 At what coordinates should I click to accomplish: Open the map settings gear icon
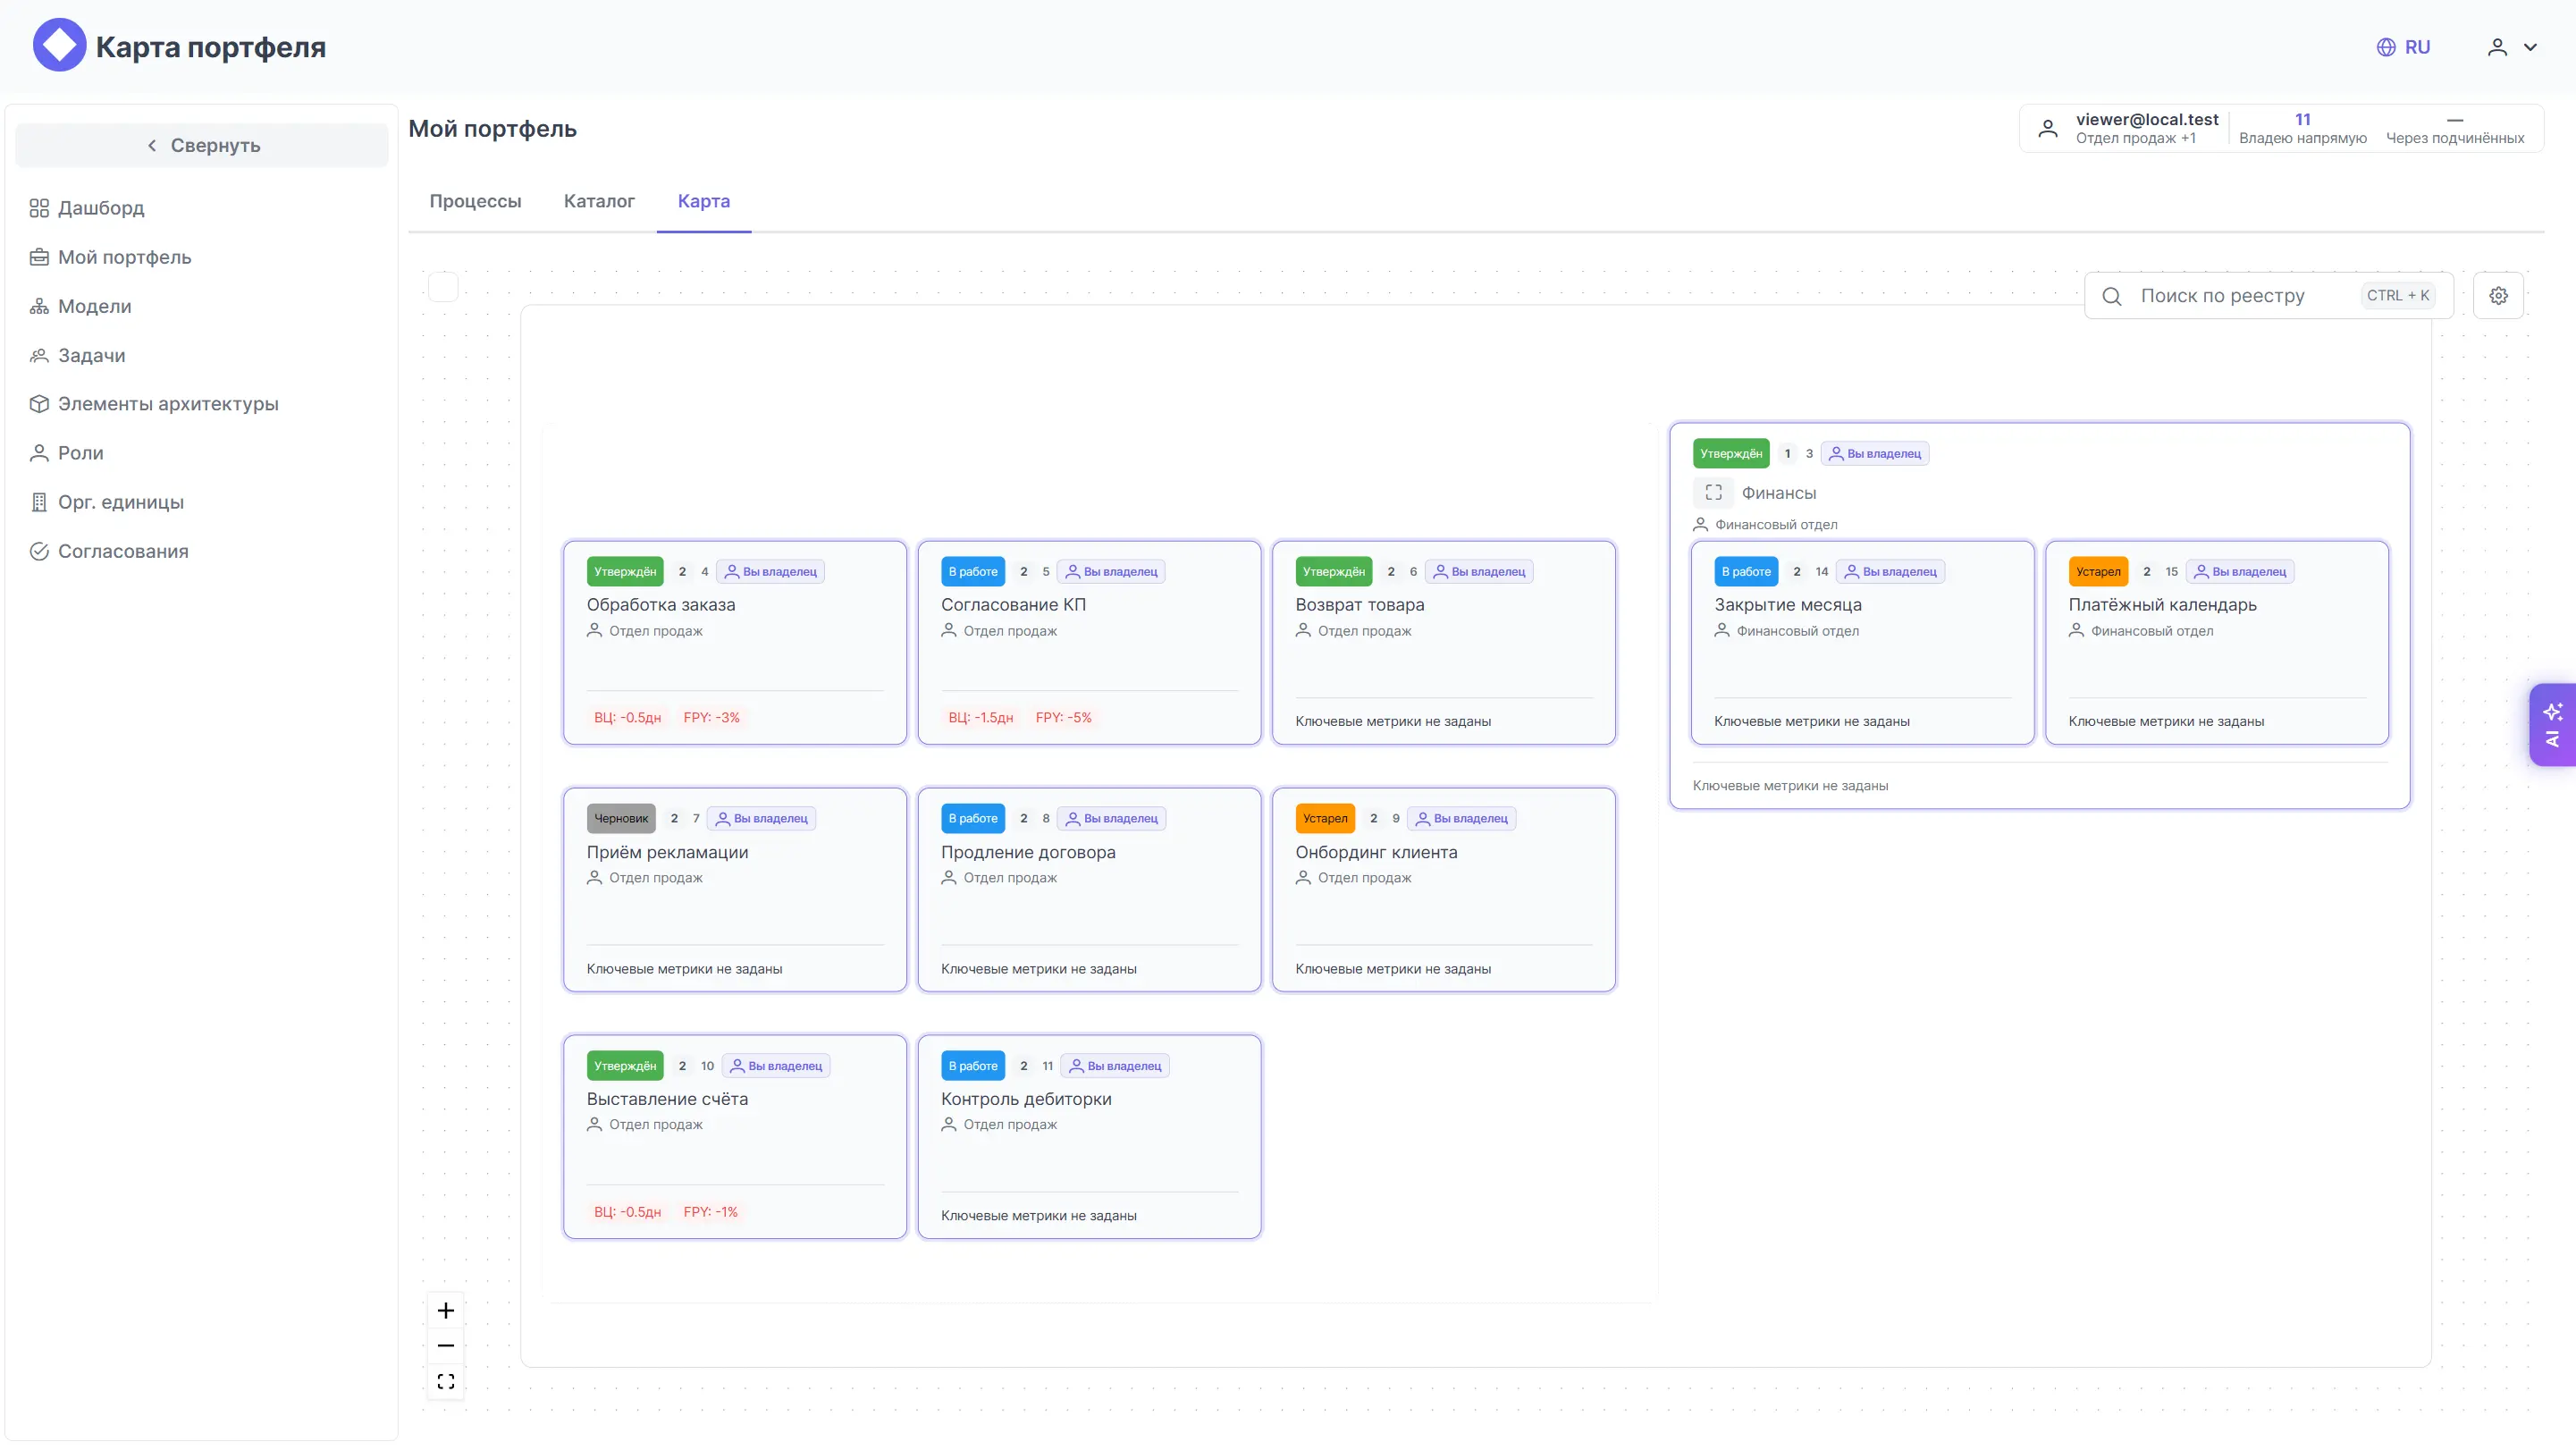point(2498,296)
